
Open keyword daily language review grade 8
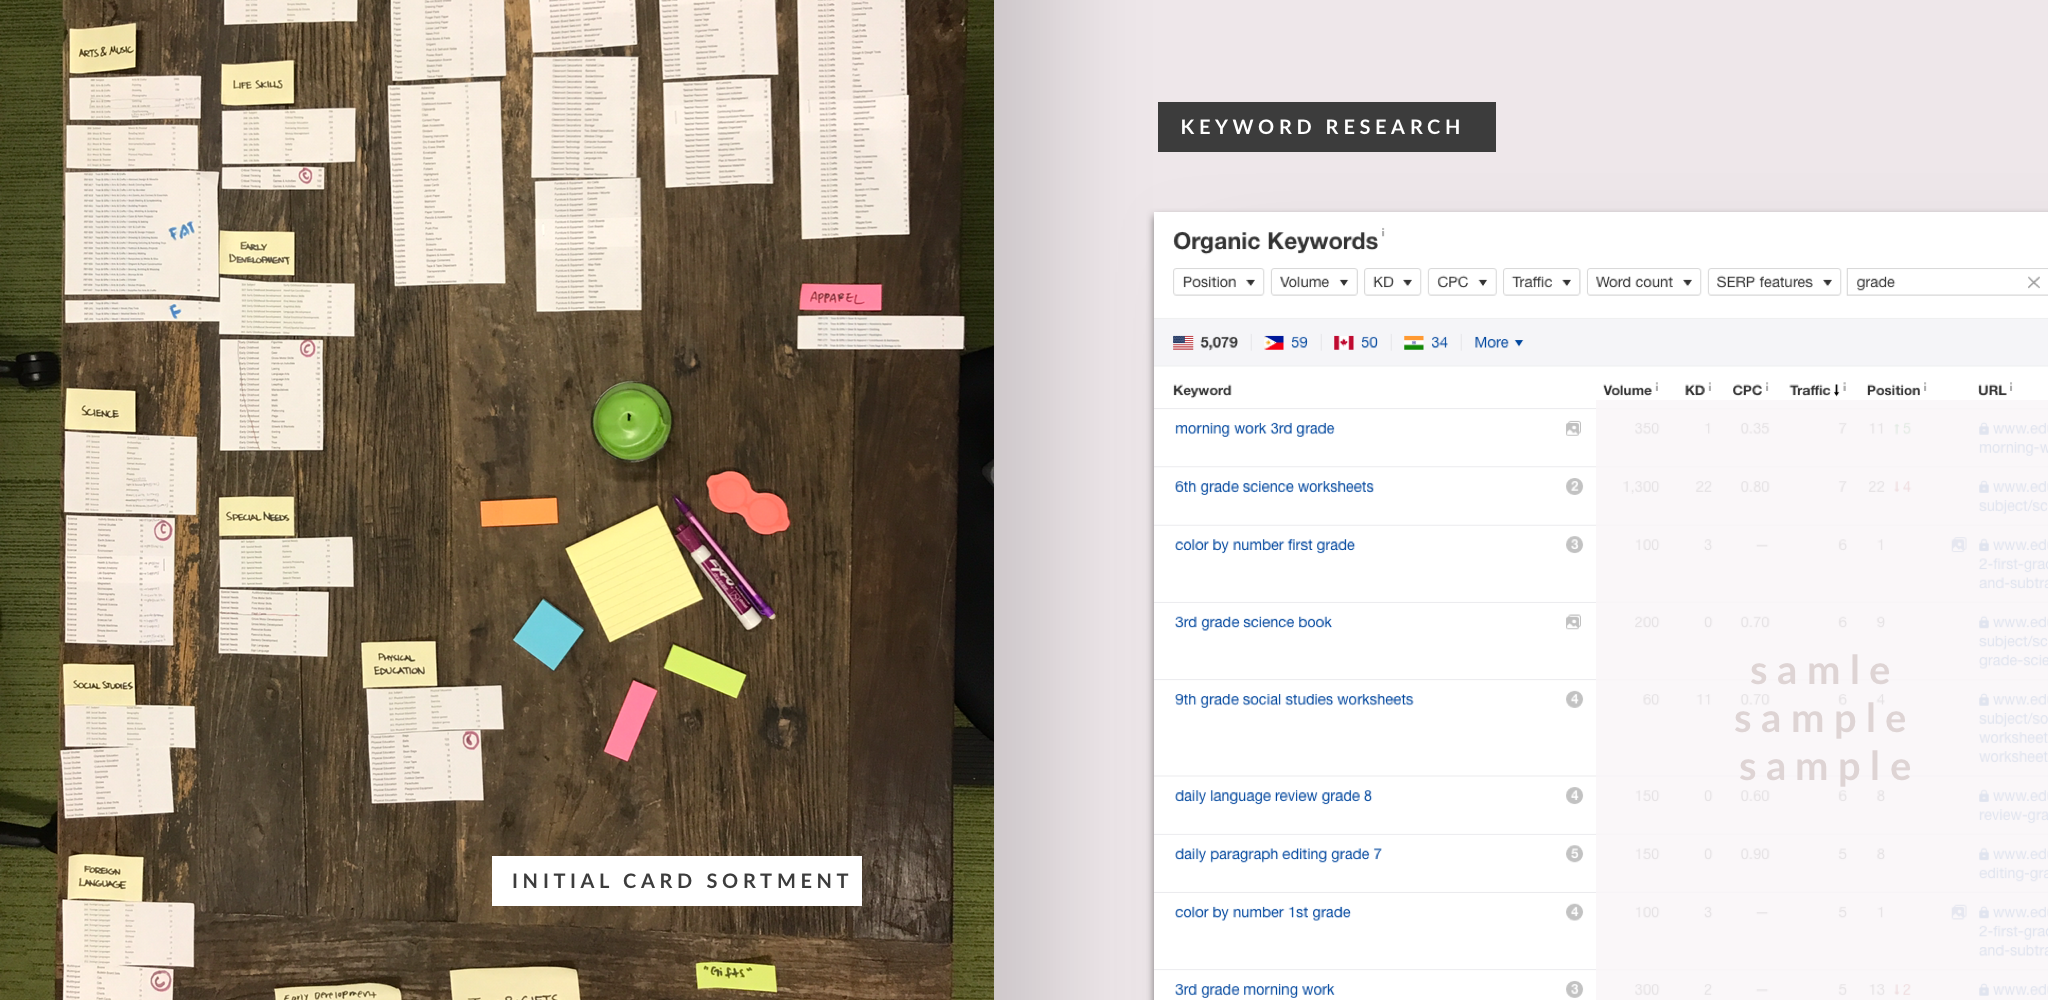(1273, 796)
